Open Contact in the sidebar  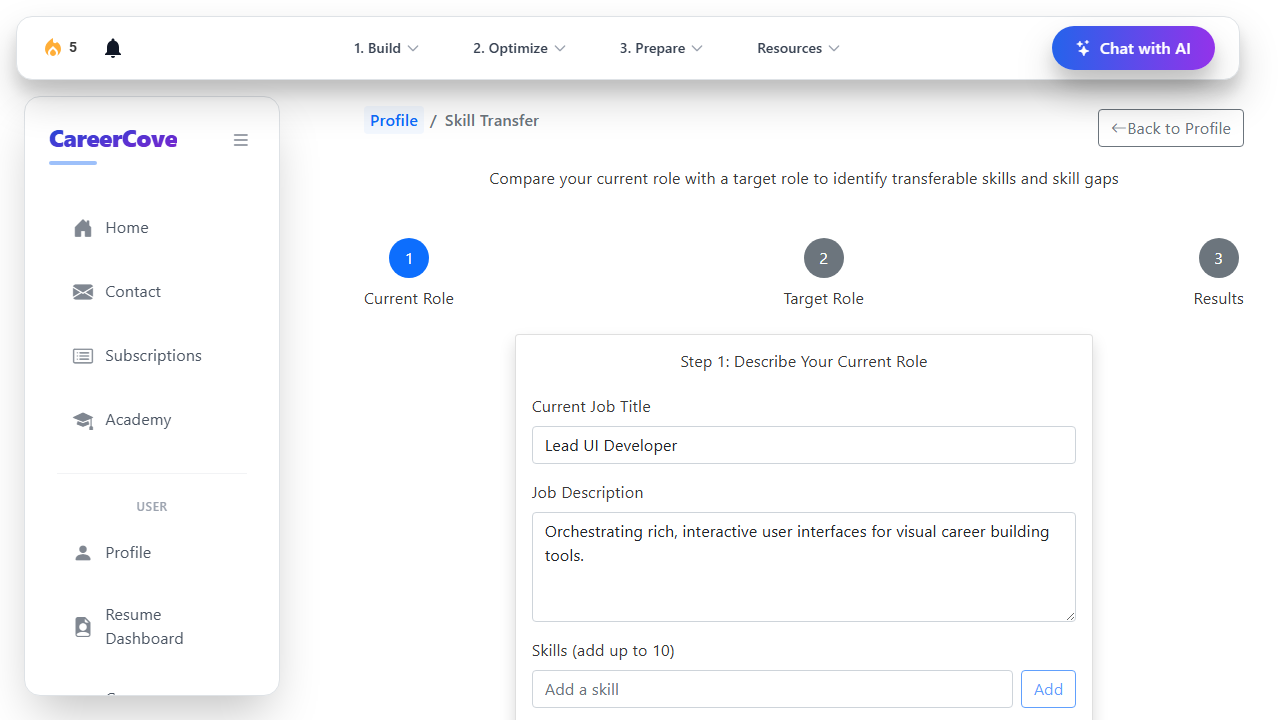pyautogui.click(x=152, y=292)
